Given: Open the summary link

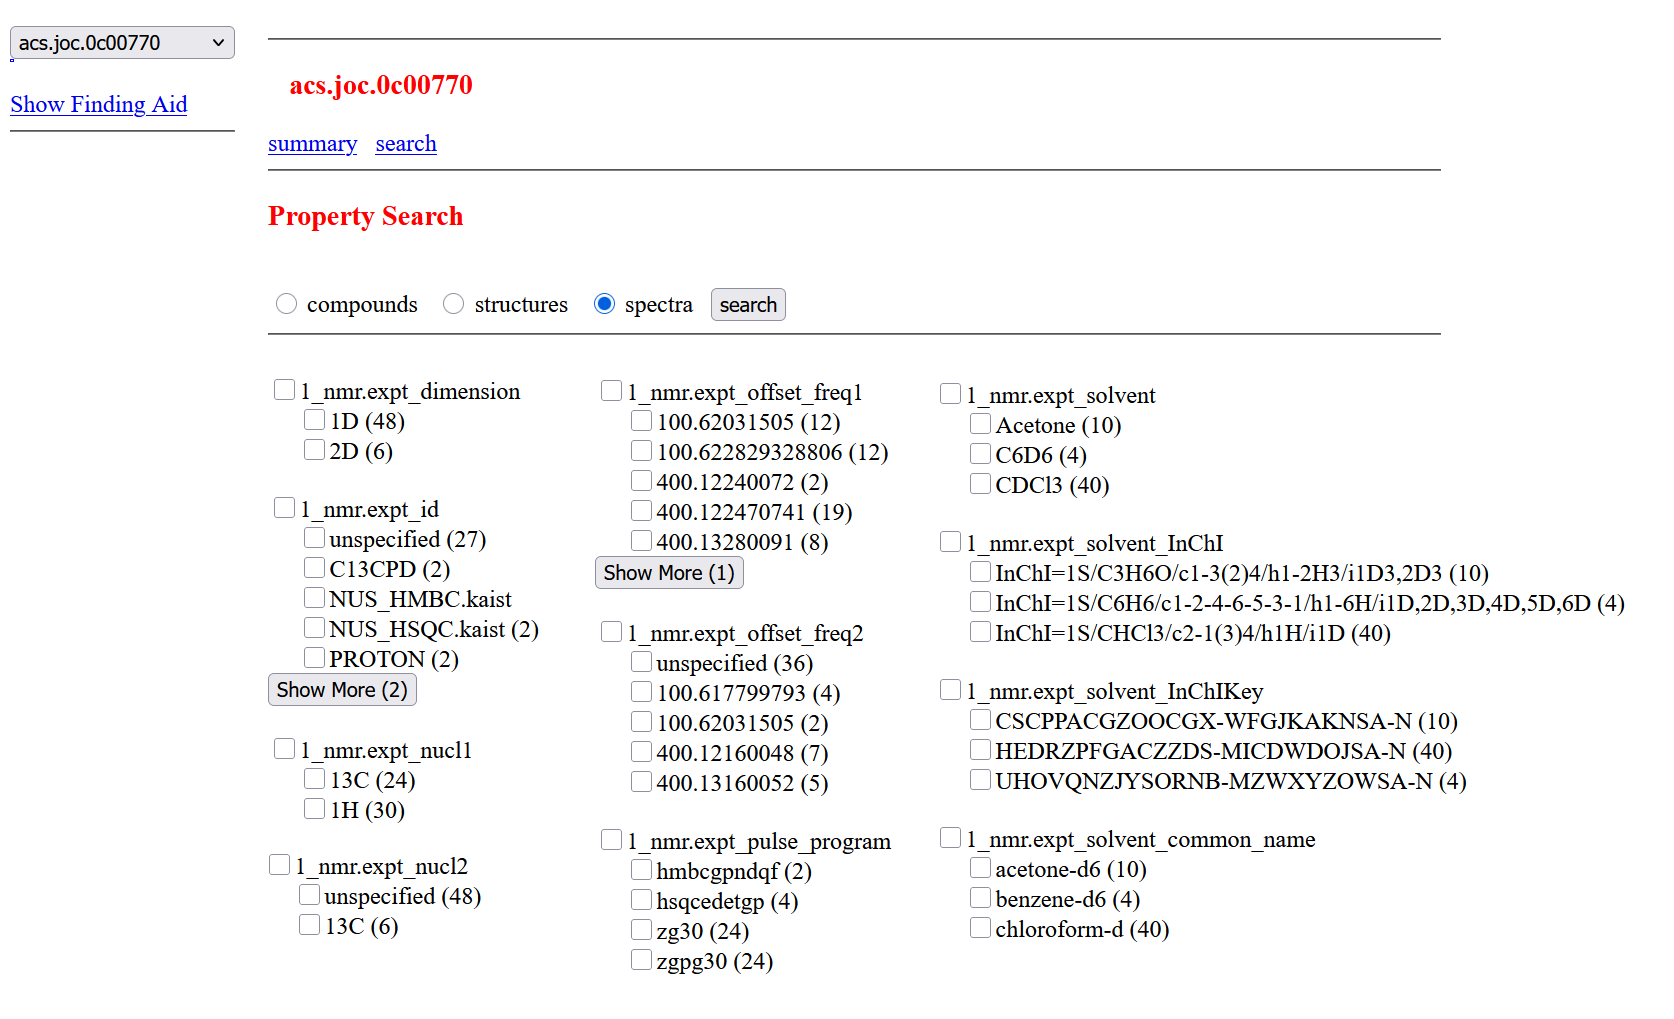Looking at the screenshot, I should (x=312, y=144).
